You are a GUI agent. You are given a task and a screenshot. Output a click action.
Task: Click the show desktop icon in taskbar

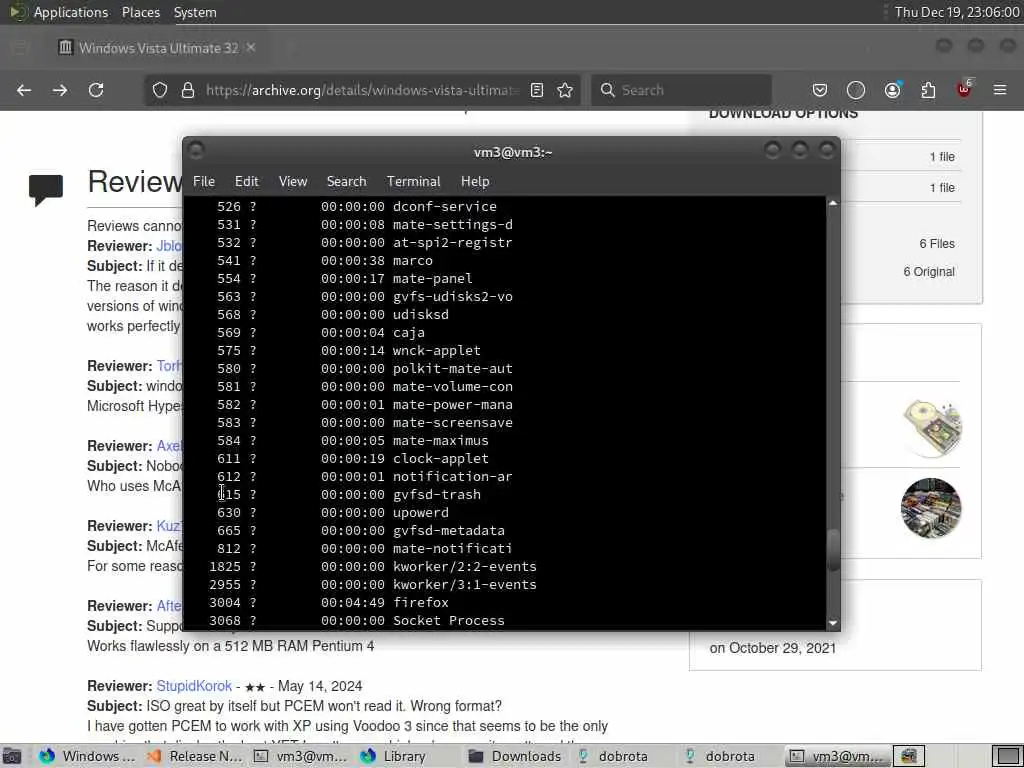(x=12, y=756)
